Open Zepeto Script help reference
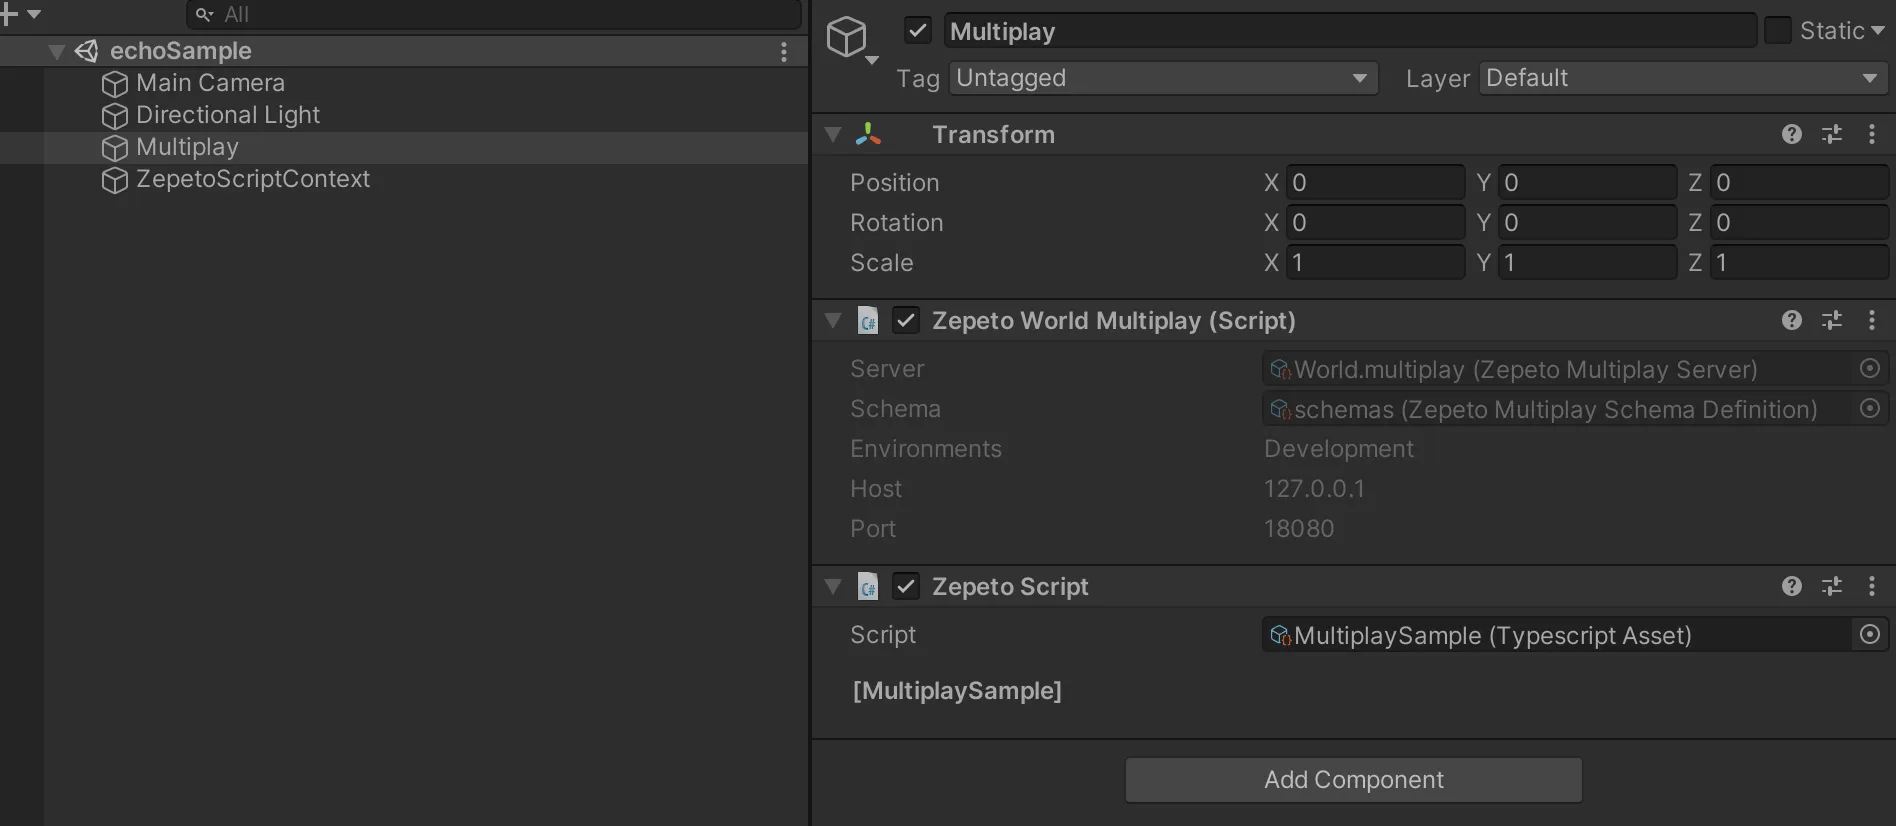 (1792, 587)
